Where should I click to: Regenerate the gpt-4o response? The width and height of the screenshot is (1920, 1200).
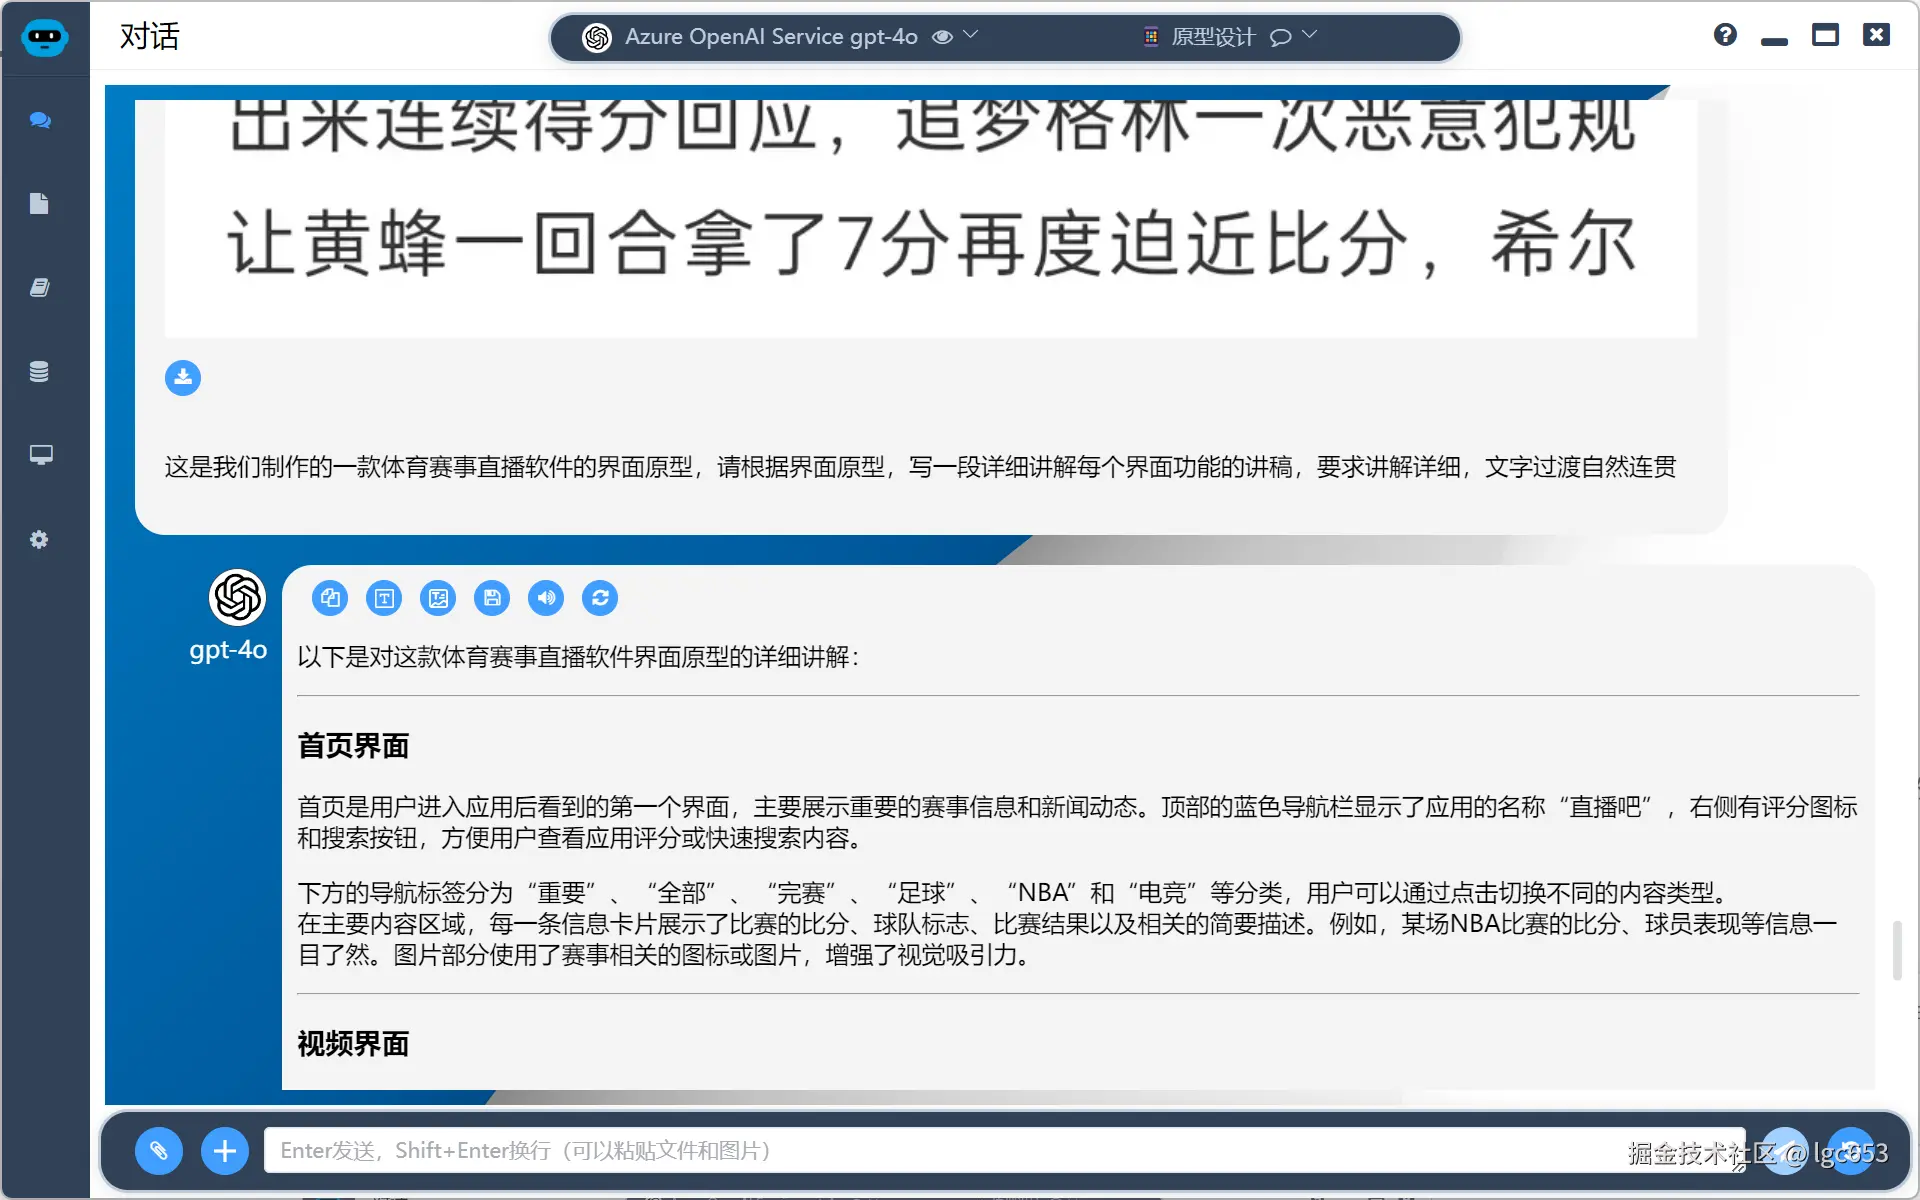coord(600,598)
